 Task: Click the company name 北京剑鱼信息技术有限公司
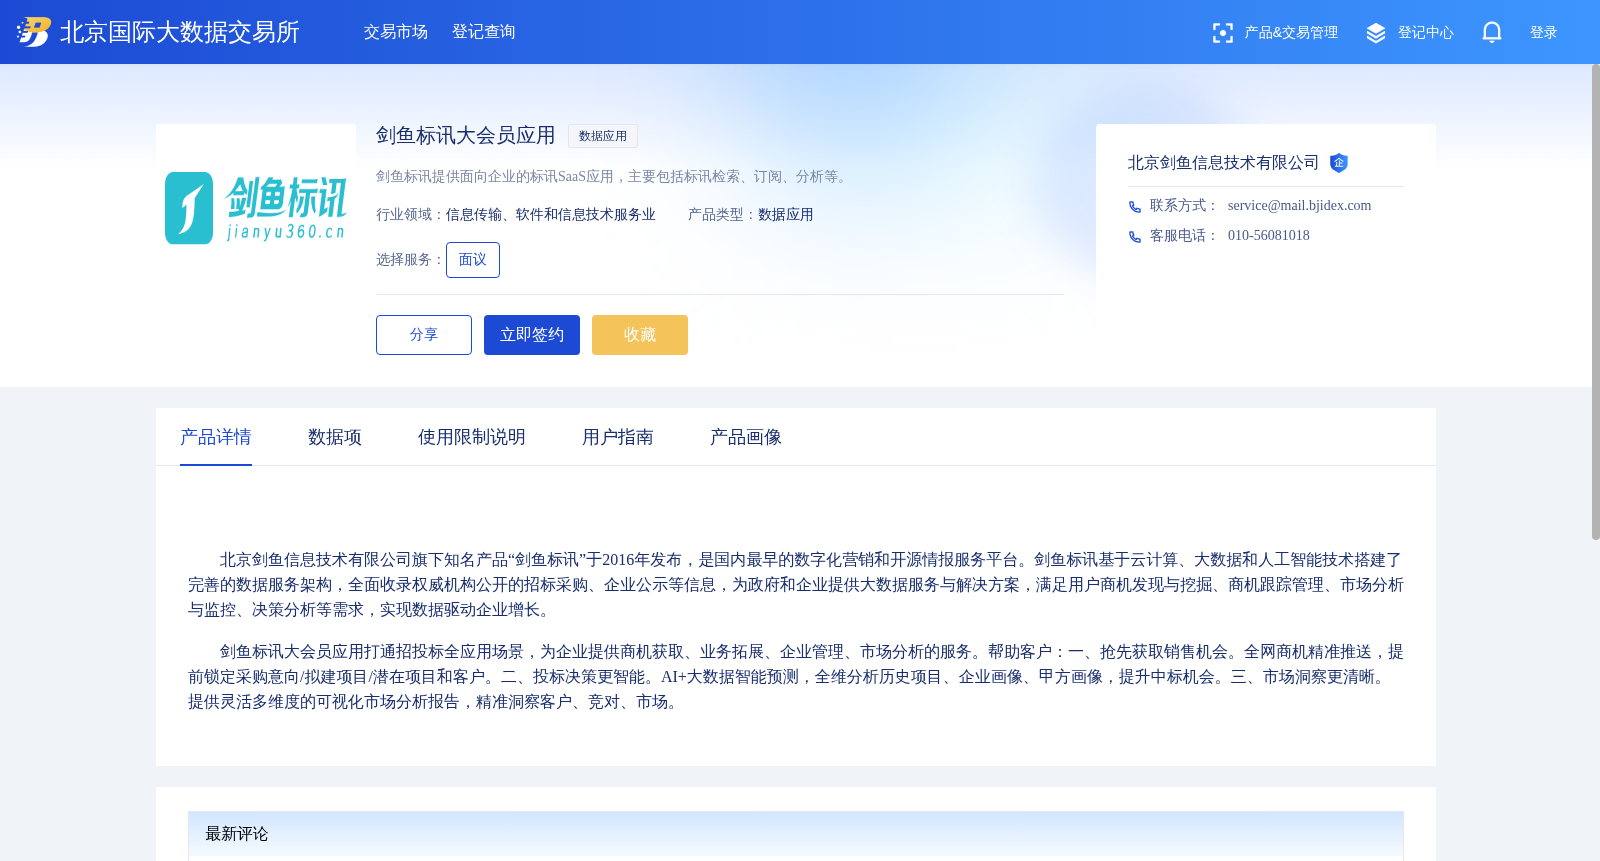1224,163
